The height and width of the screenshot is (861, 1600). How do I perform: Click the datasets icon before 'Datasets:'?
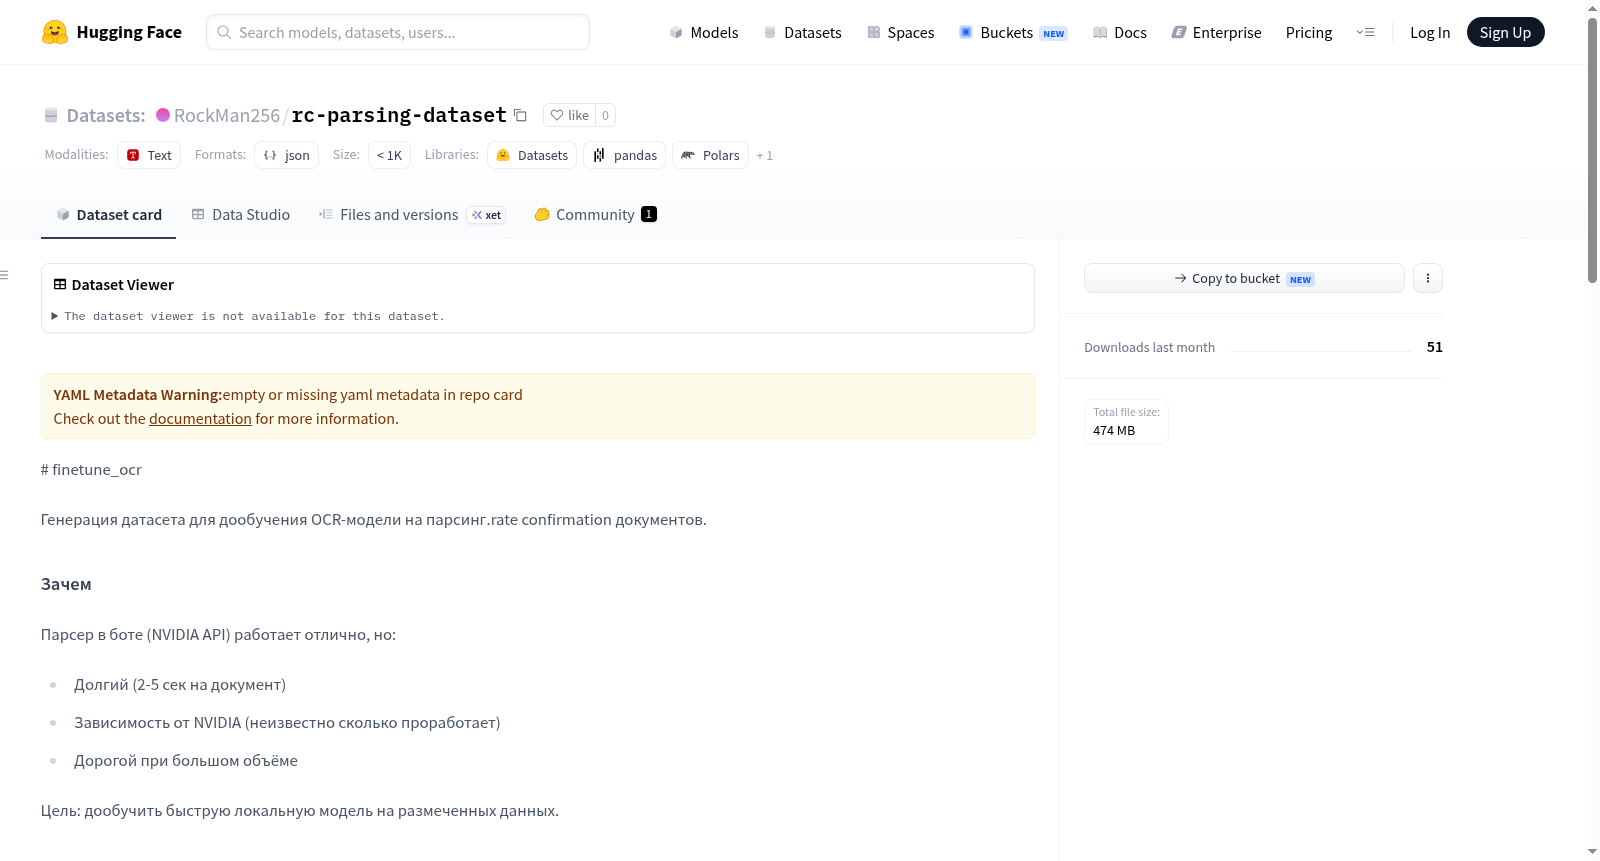pyautogui.click(x=51, y=115)
